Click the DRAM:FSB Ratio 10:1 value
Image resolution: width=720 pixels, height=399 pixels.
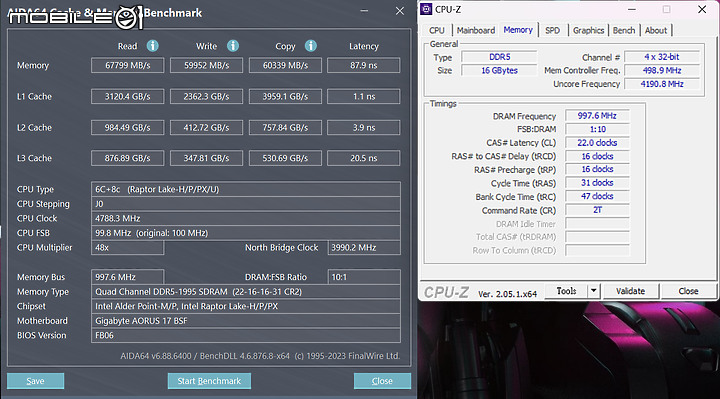point(364,277)
